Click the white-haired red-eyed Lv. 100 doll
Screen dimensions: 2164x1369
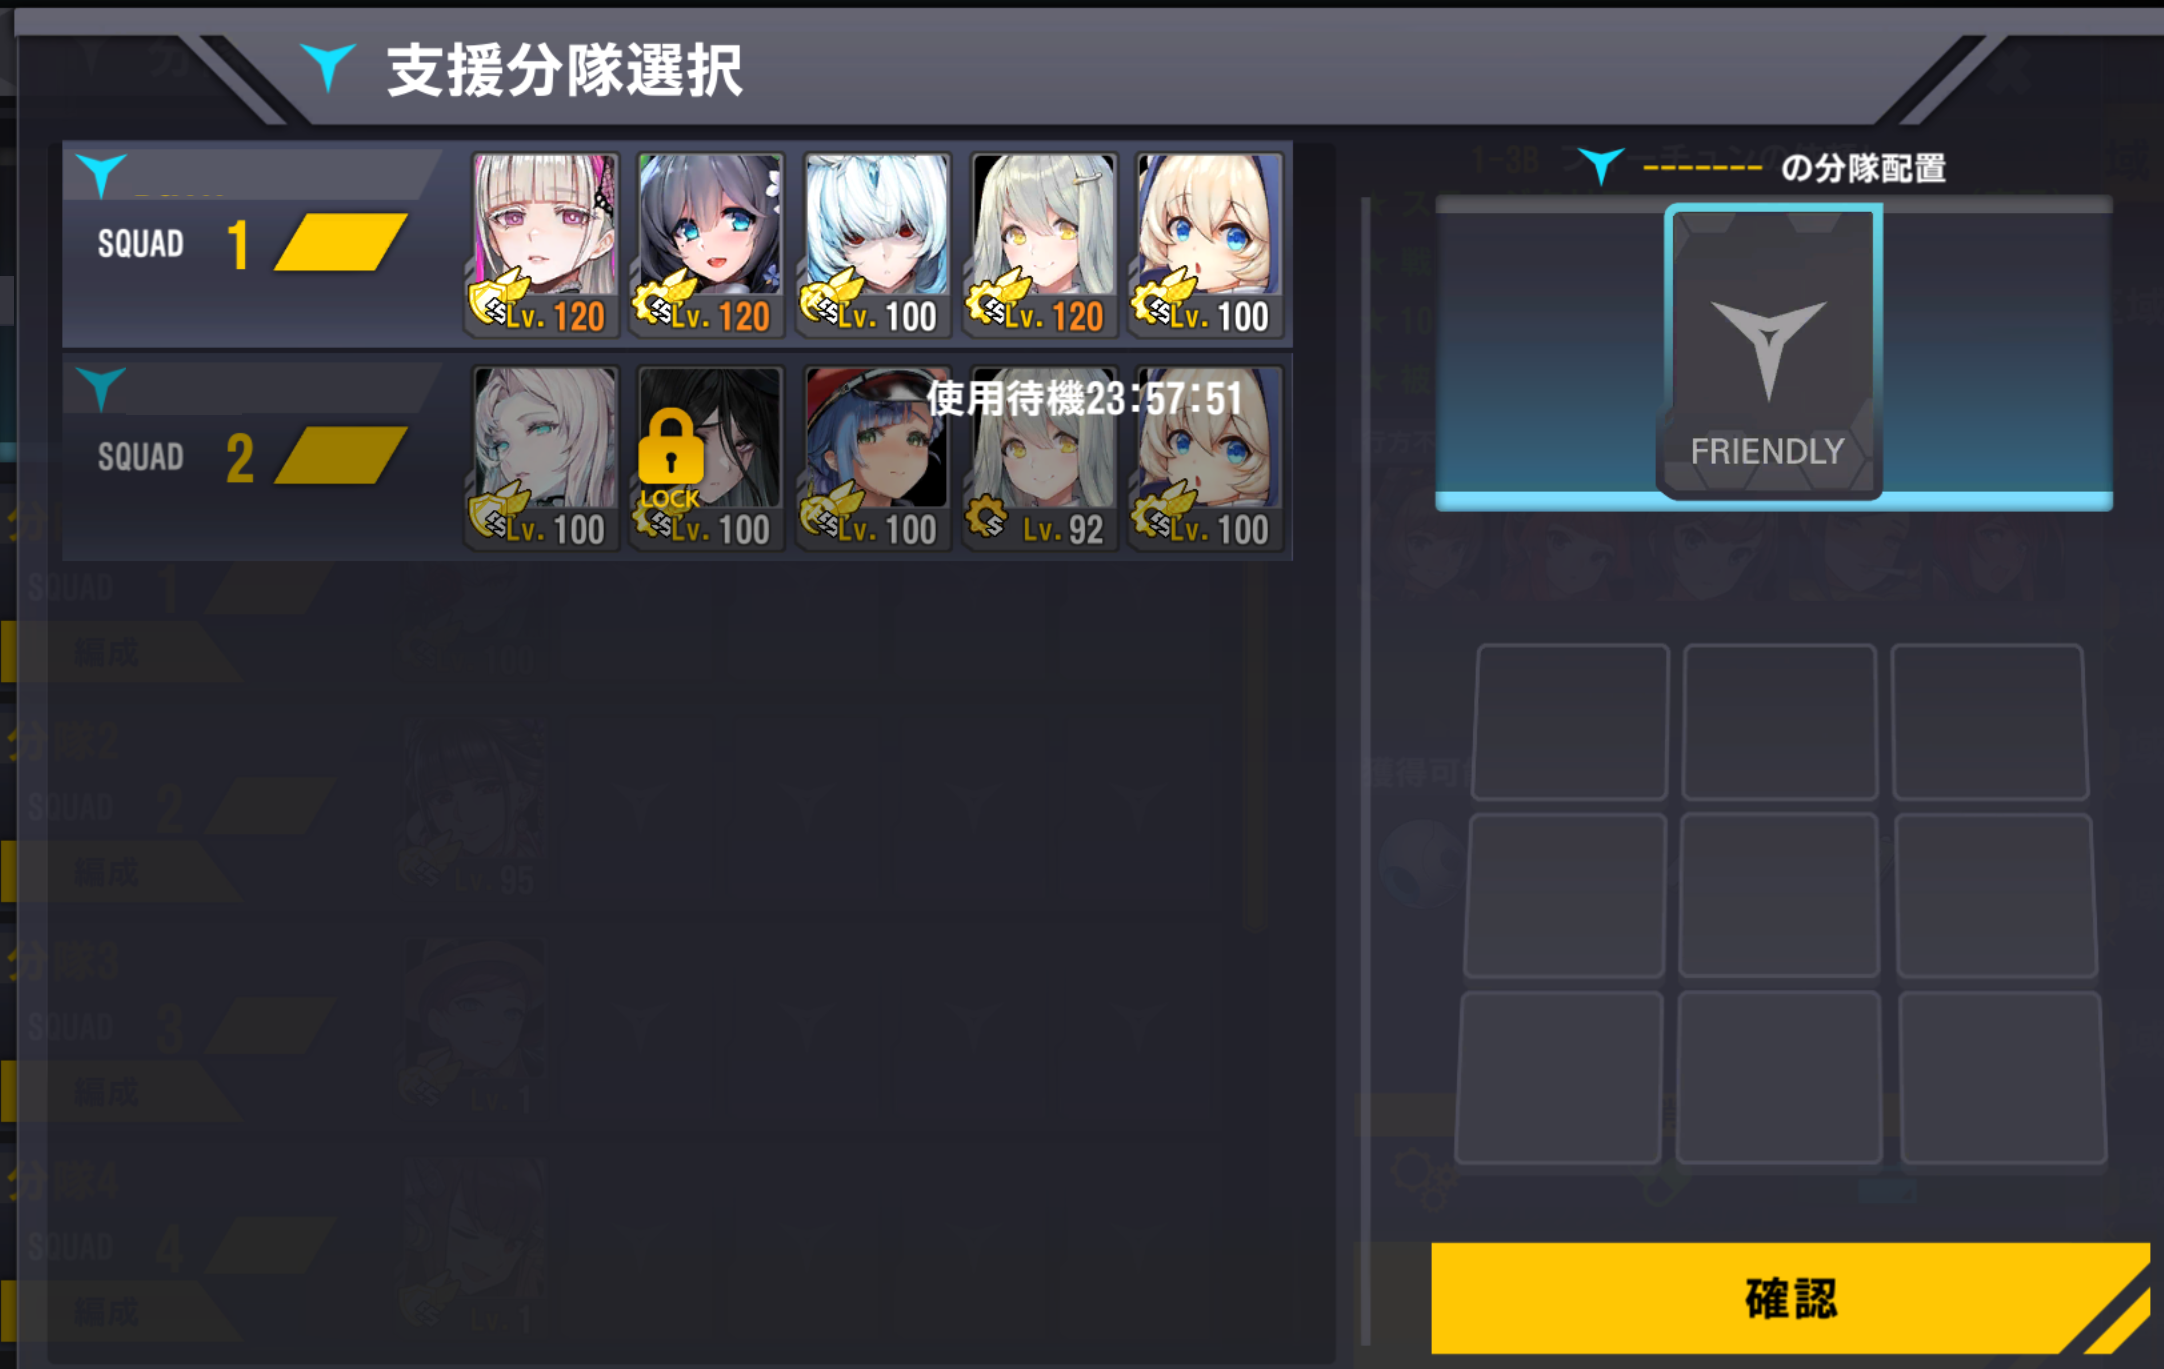point(875,244)
